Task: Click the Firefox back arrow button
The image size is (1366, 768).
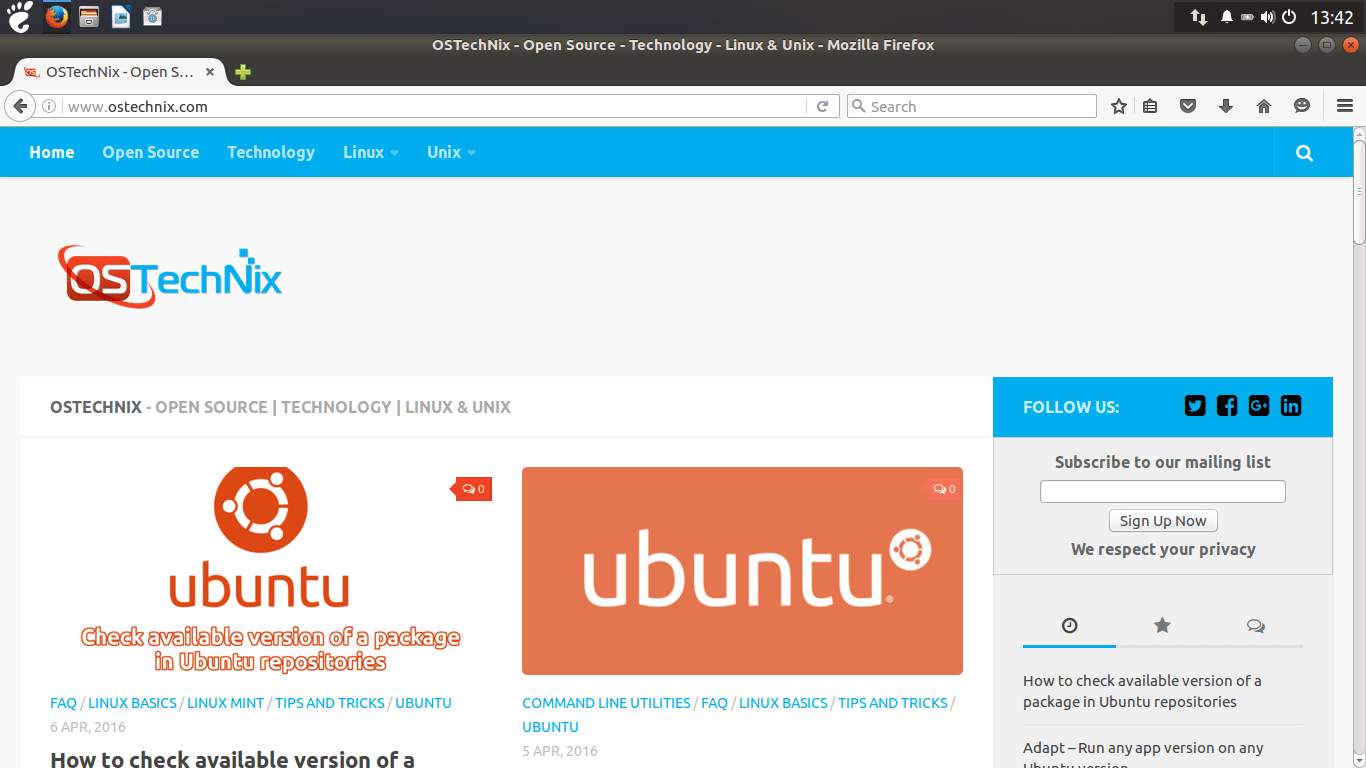Action: (20, 106)
